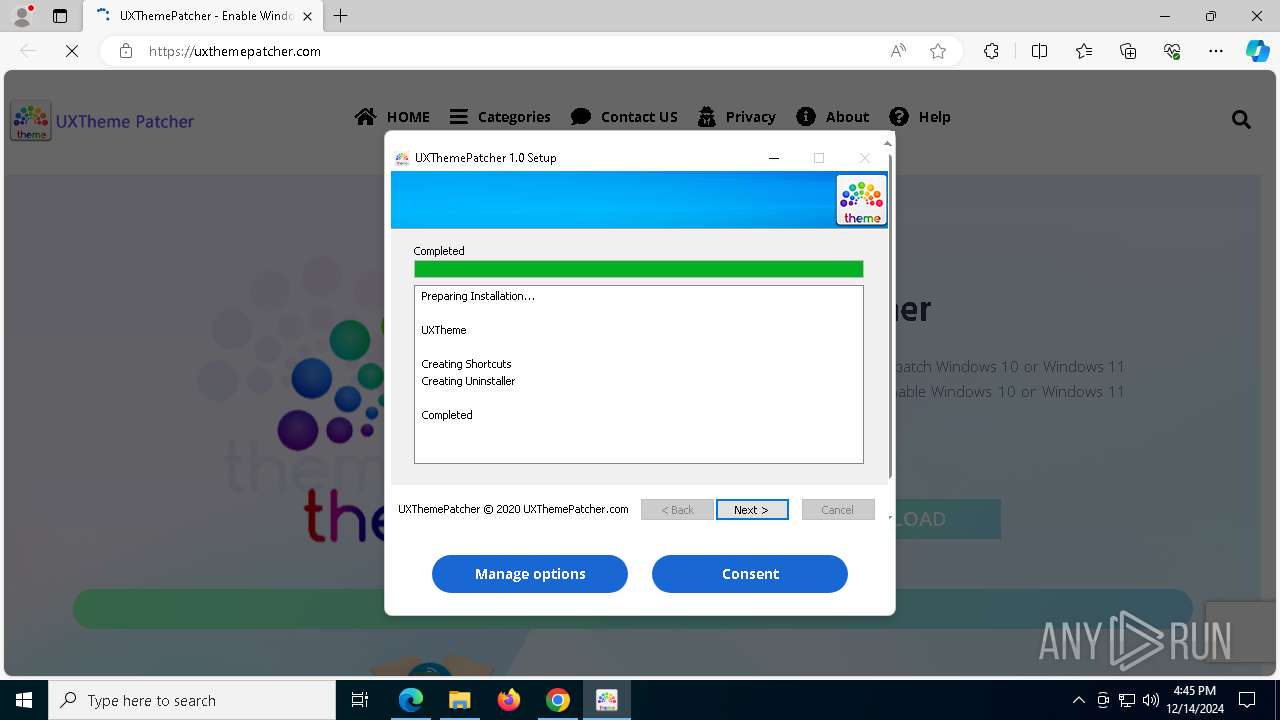Click 'Preparing Installation...' log line
This screenshot has height=720, width=1280.
(x=478, y=296)
